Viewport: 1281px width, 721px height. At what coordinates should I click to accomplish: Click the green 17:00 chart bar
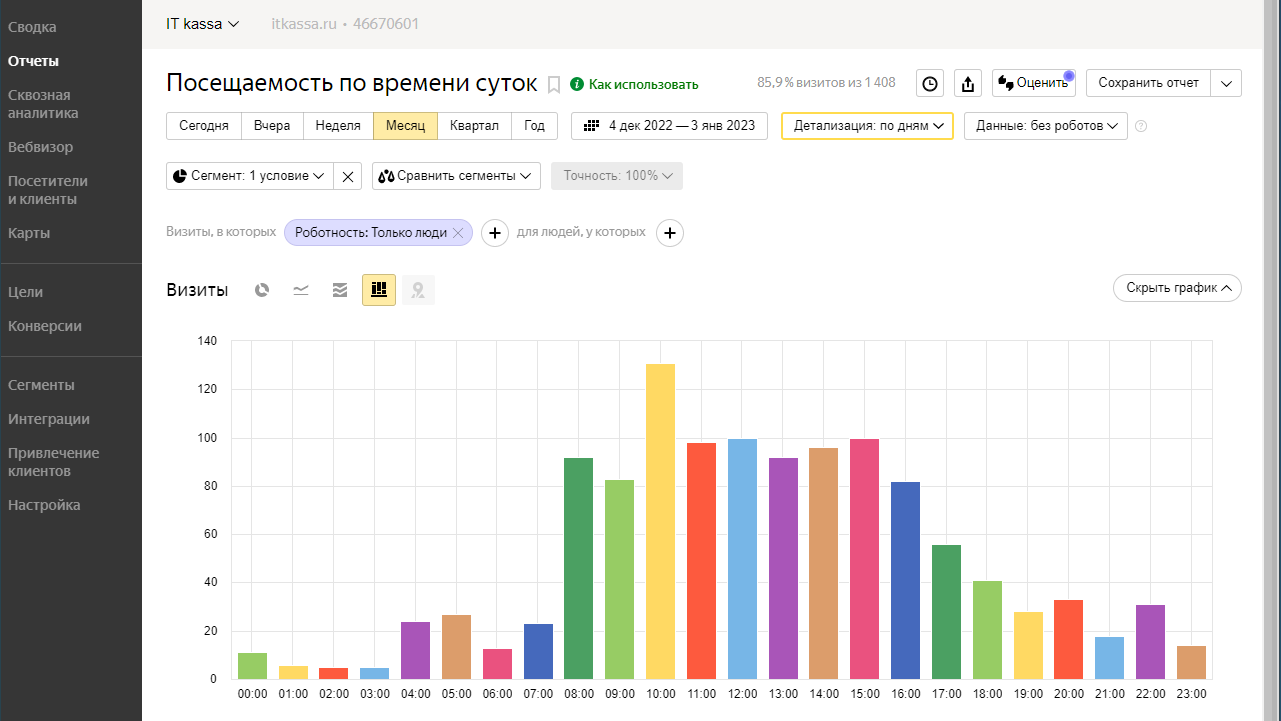point(946,612)
